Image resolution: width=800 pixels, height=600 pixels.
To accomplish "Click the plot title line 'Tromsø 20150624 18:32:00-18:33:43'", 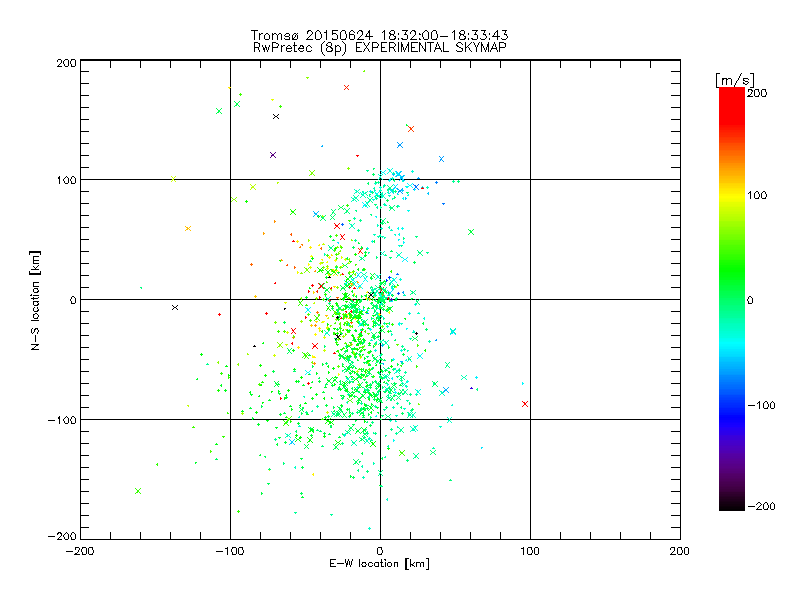I will 379,35.
